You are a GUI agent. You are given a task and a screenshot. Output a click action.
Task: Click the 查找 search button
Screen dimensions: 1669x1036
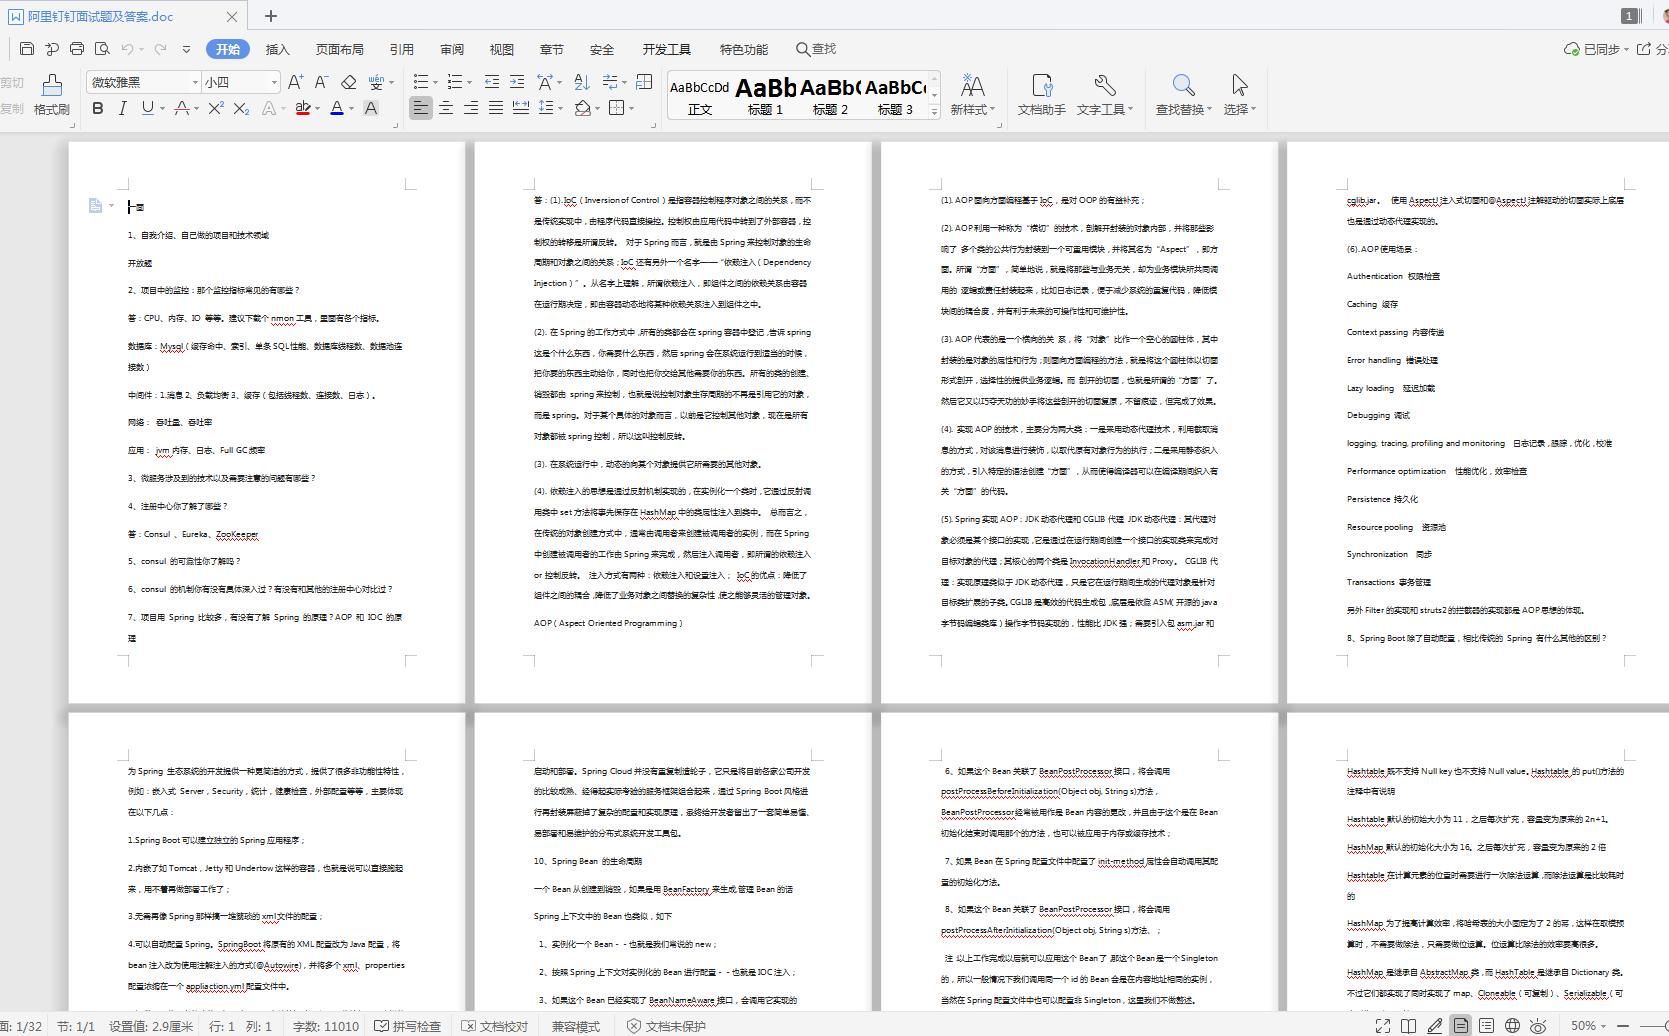click(816, 49)
